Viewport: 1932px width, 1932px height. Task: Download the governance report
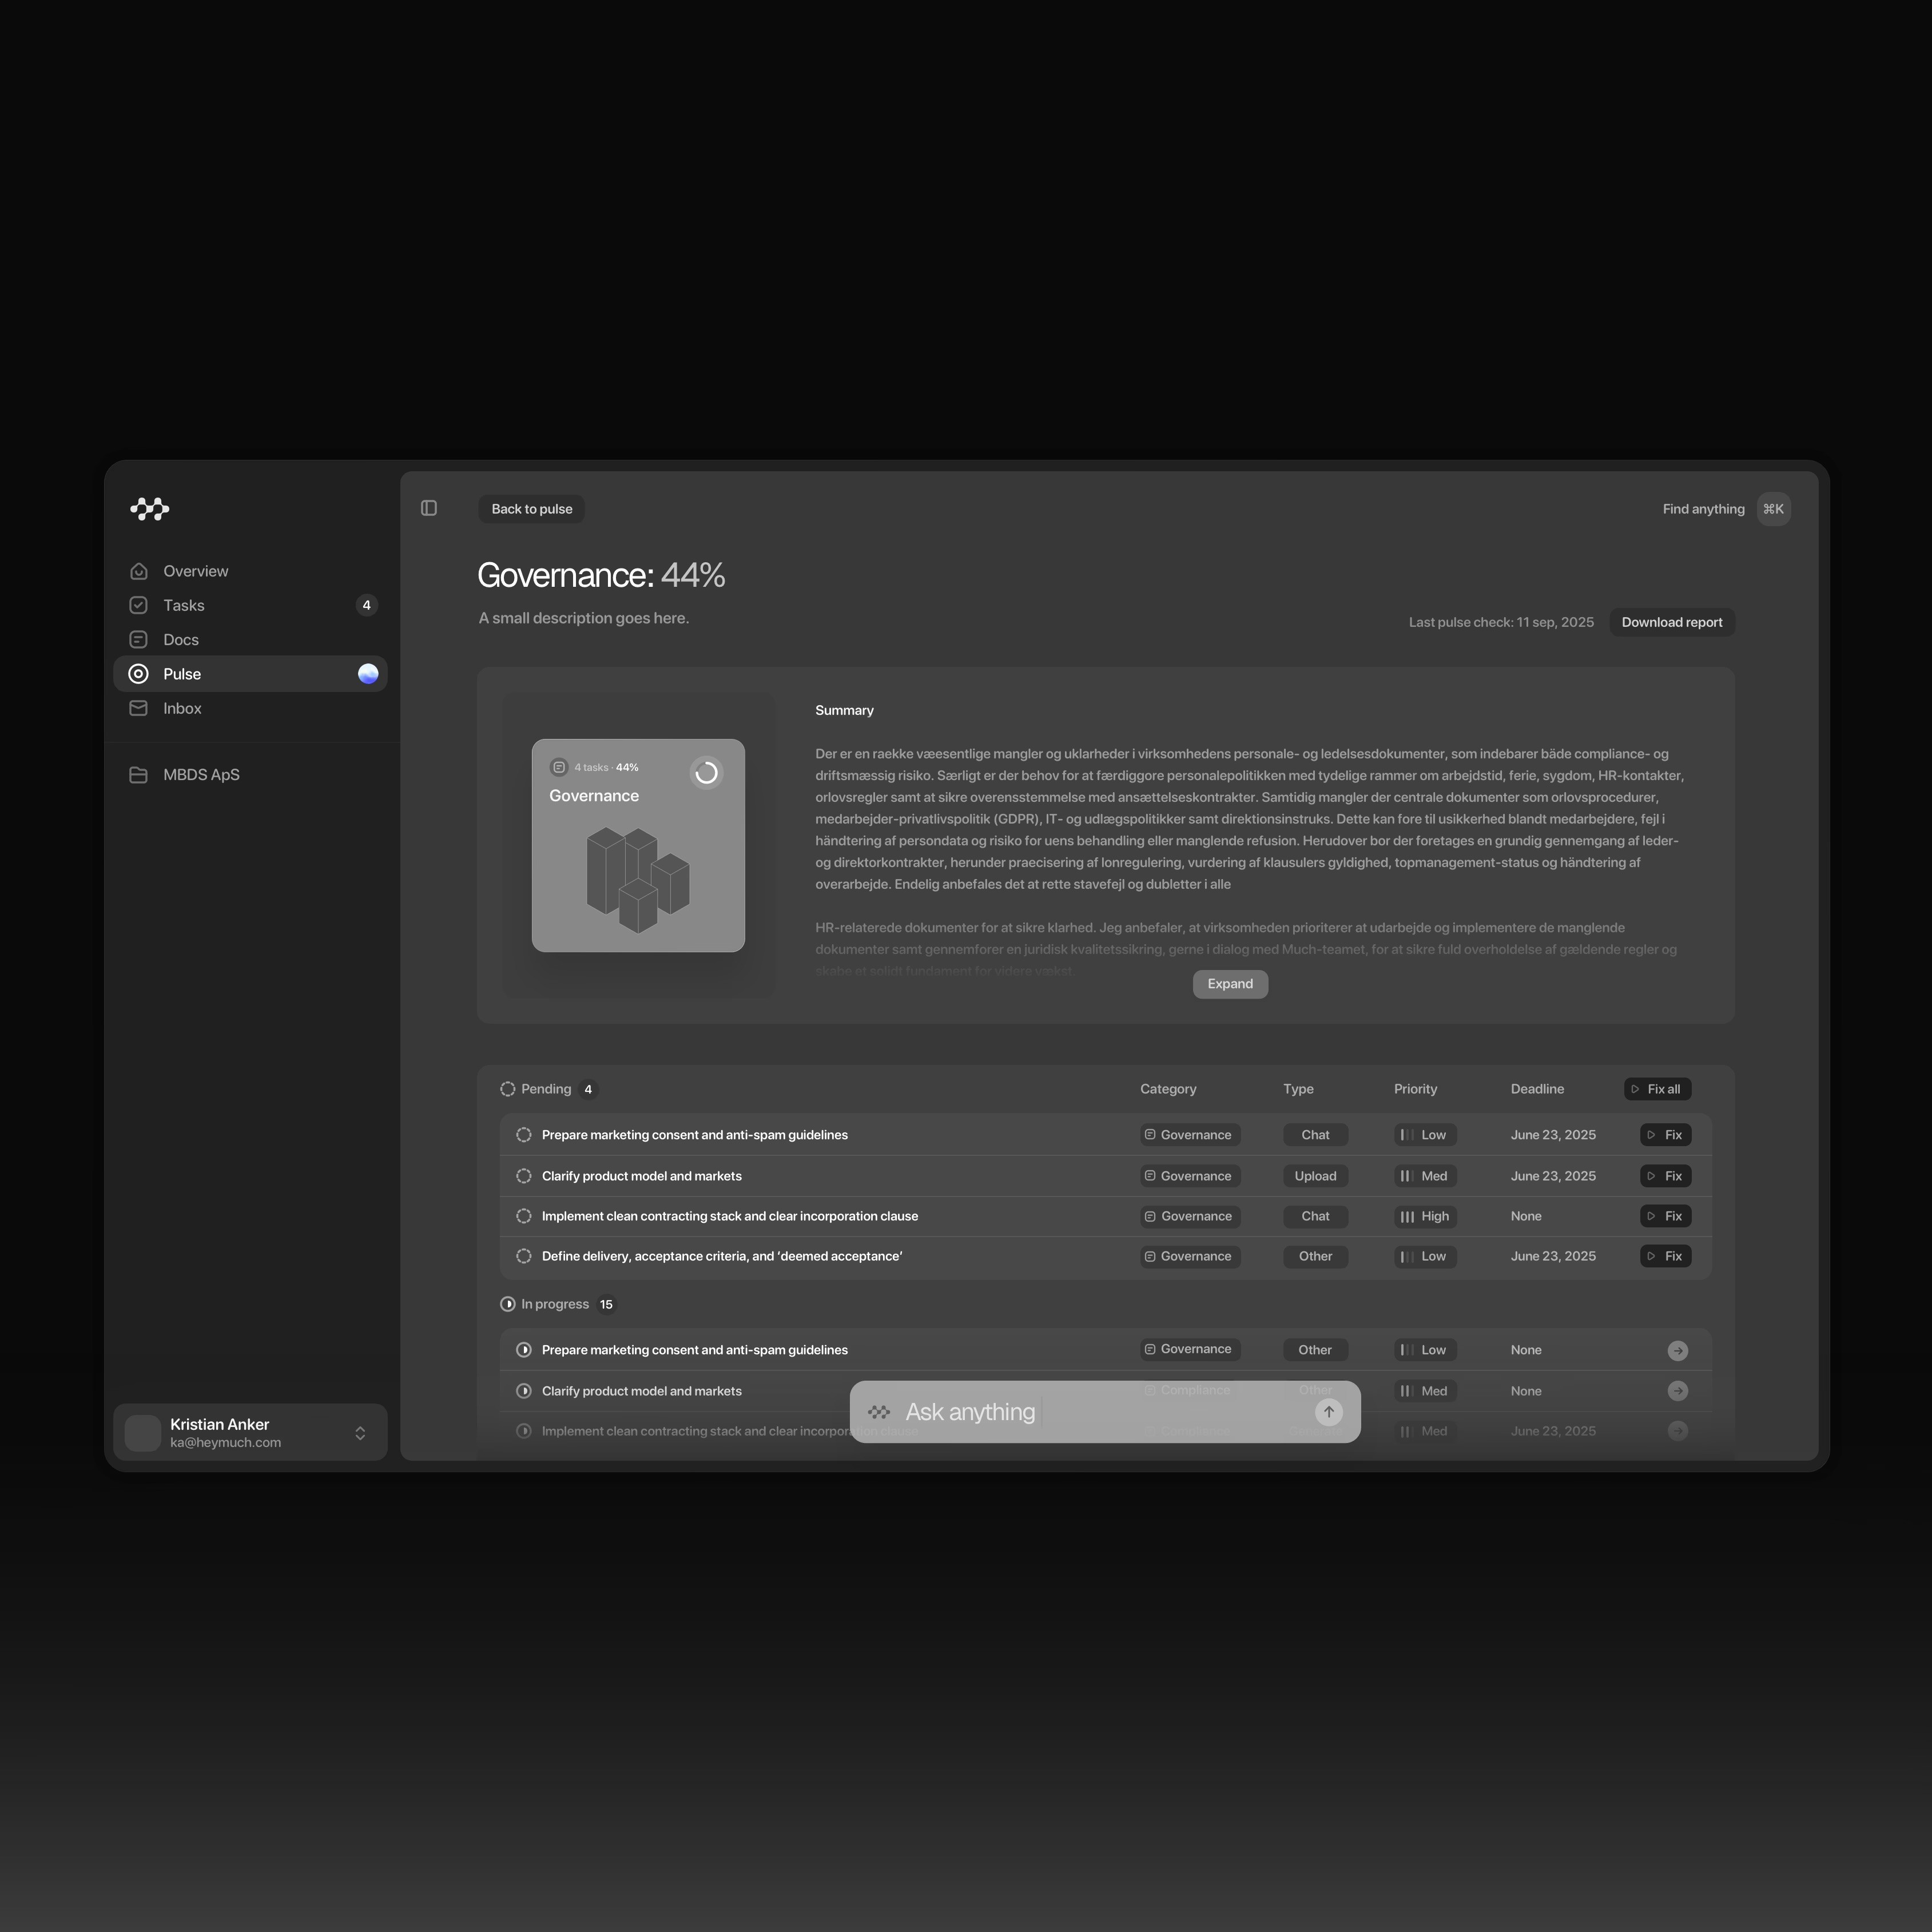tap(1672, 622)
